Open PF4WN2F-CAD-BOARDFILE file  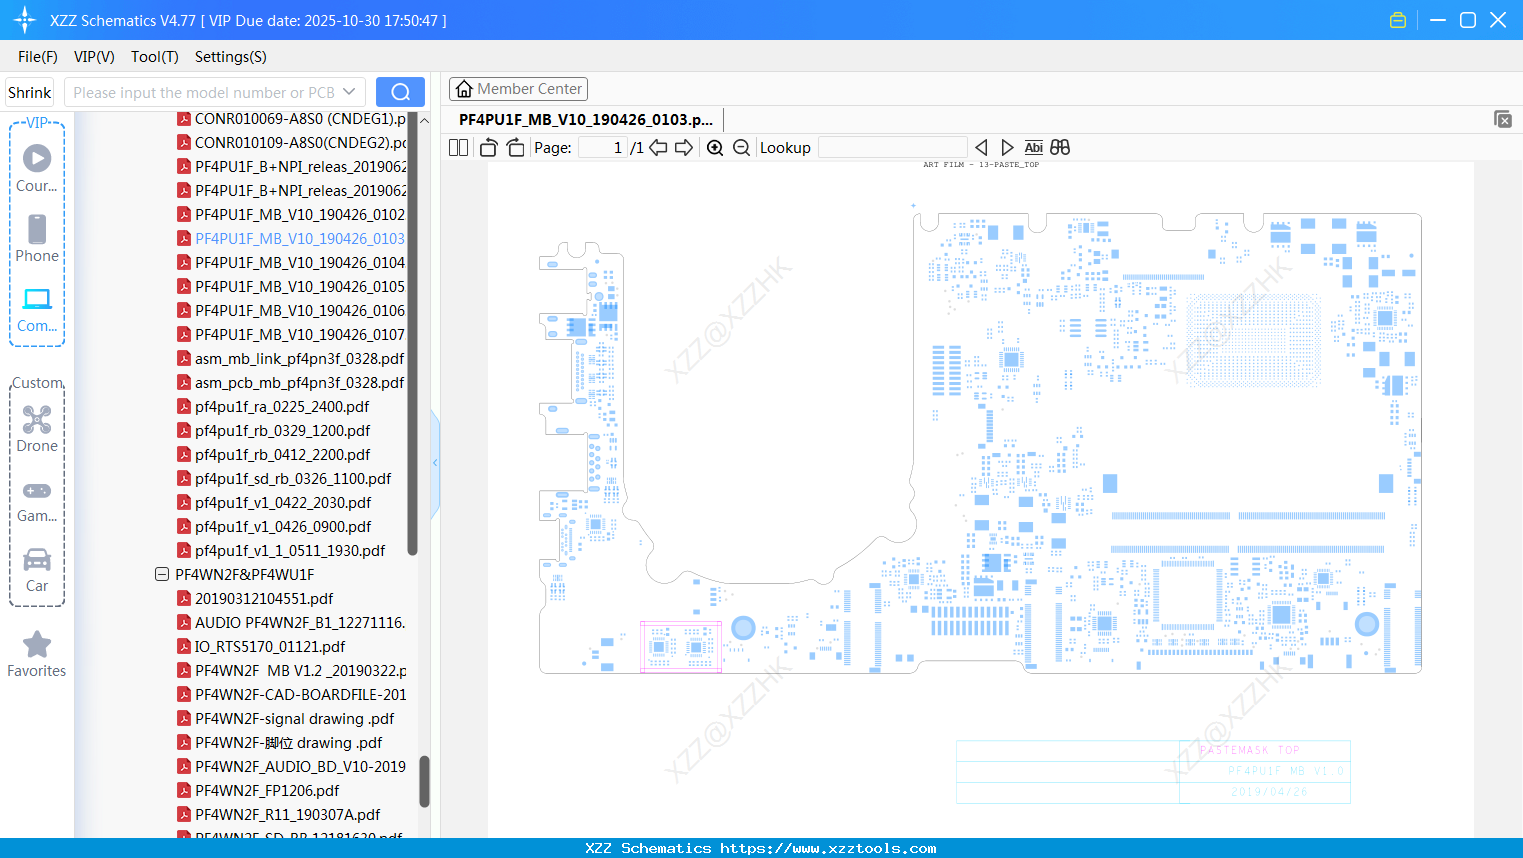coord(300,695)
